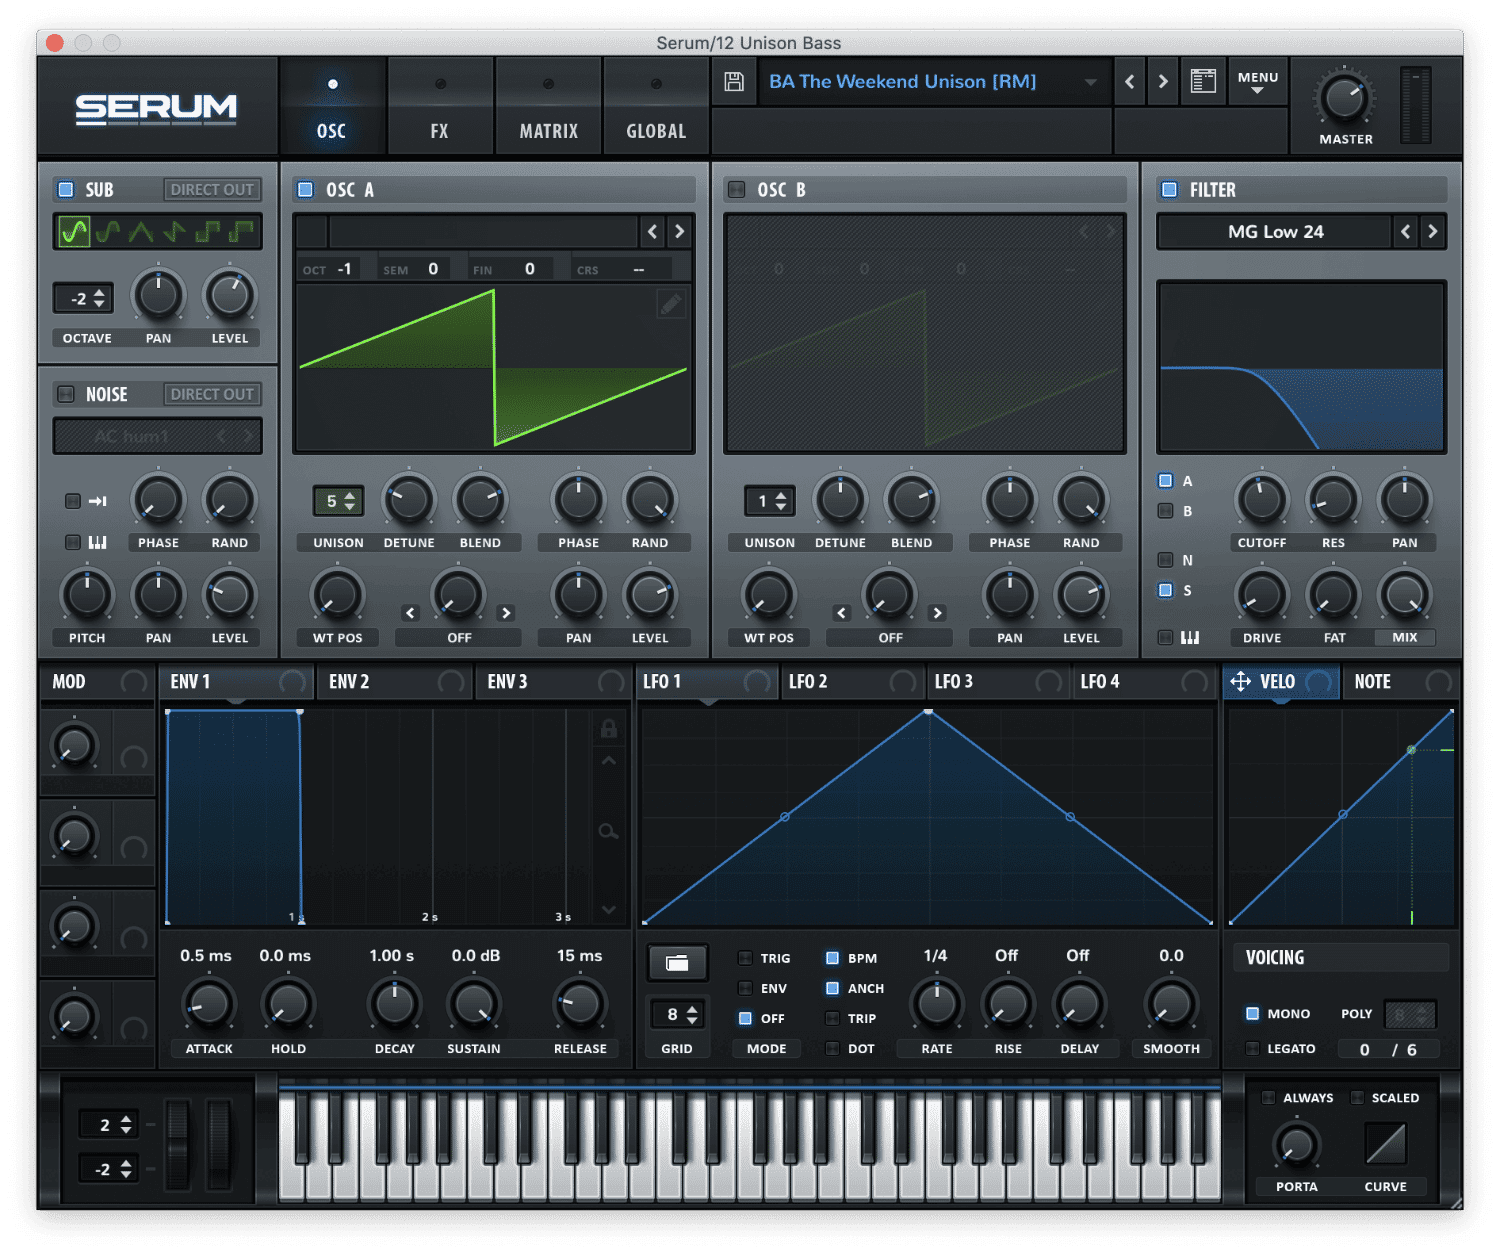Disable OSC A power switch
Viewport: 1500px width, 1253px height.
[306, 189]
